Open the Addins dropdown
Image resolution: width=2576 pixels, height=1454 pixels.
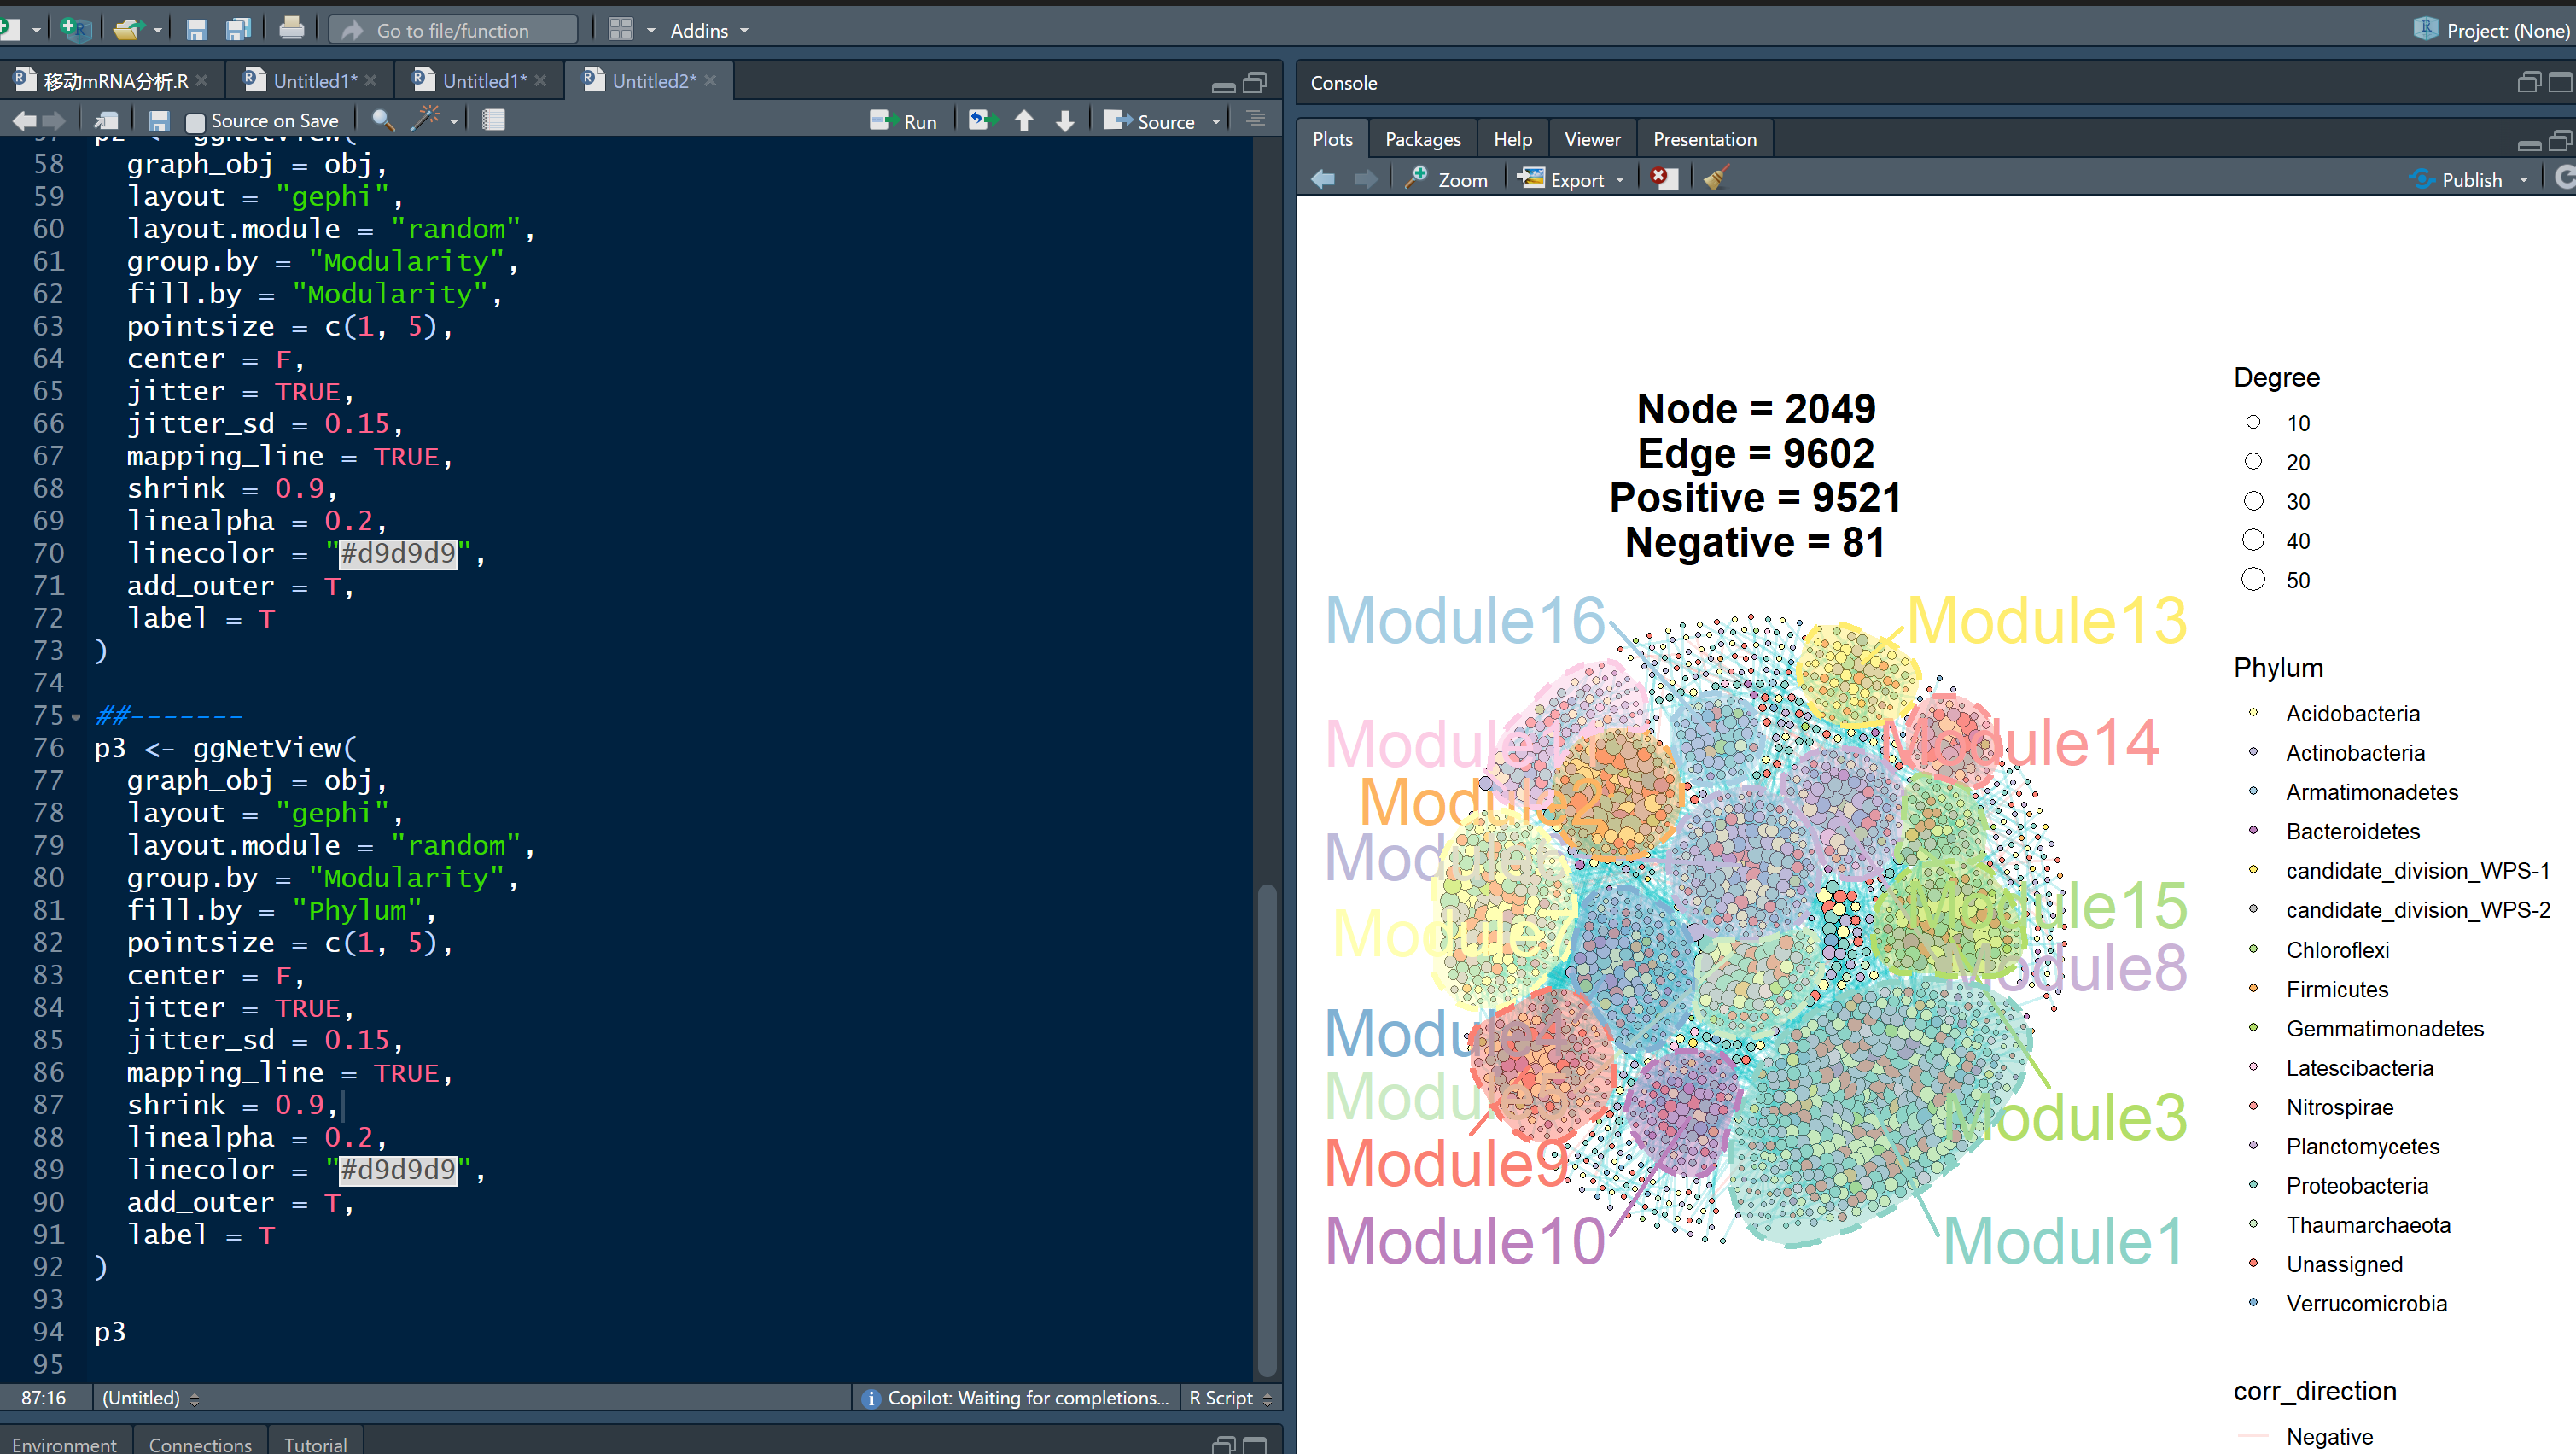coord(708,30)
